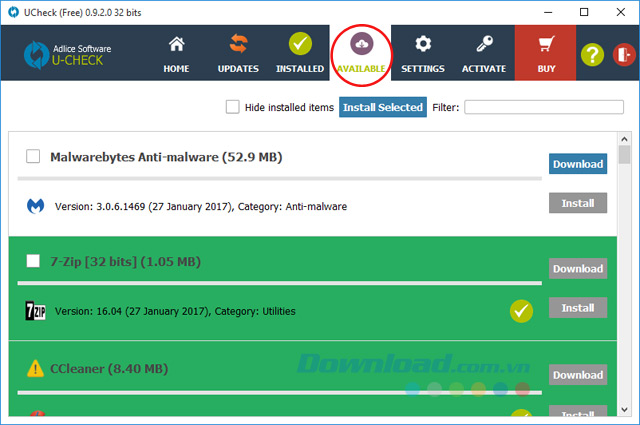Open the Installed software list
Screen dimensions: 640x425
[x=300, y=45]
